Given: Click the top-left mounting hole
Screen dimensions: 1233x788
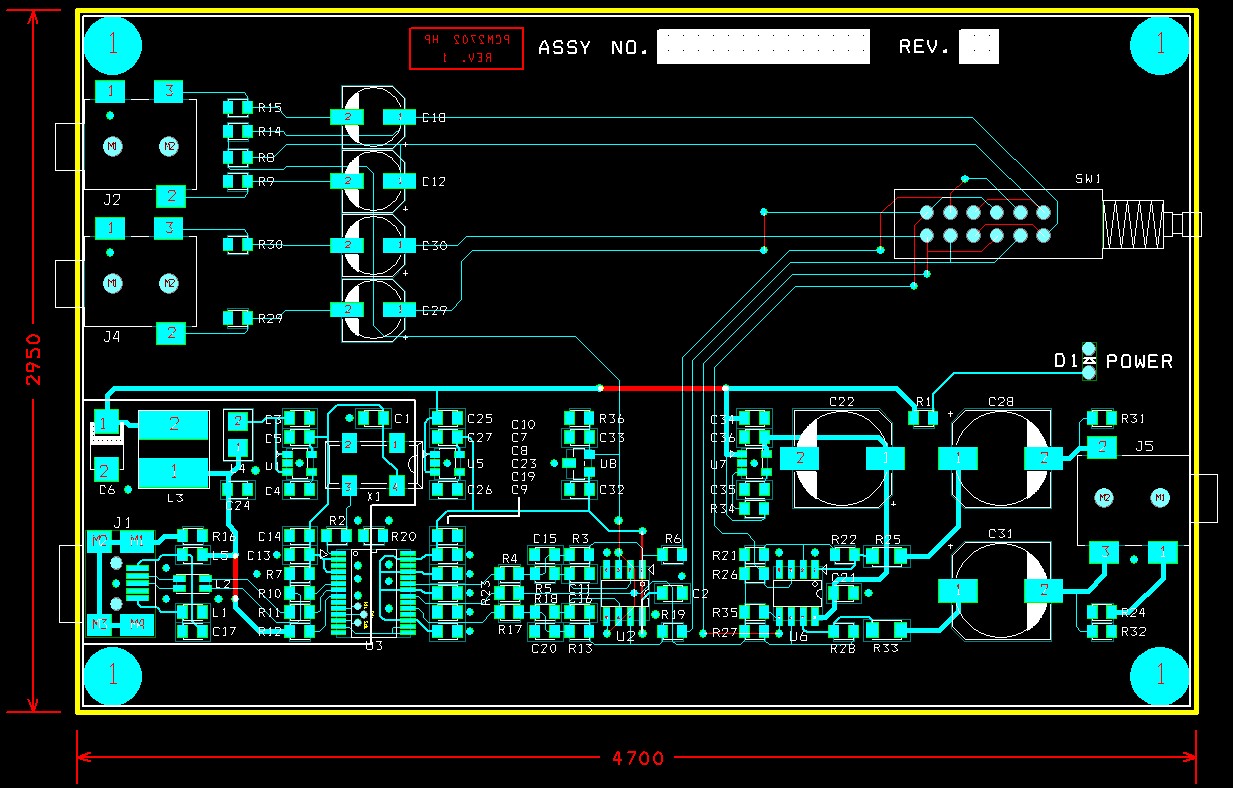Looking at the screenshot, I should 112,44.
